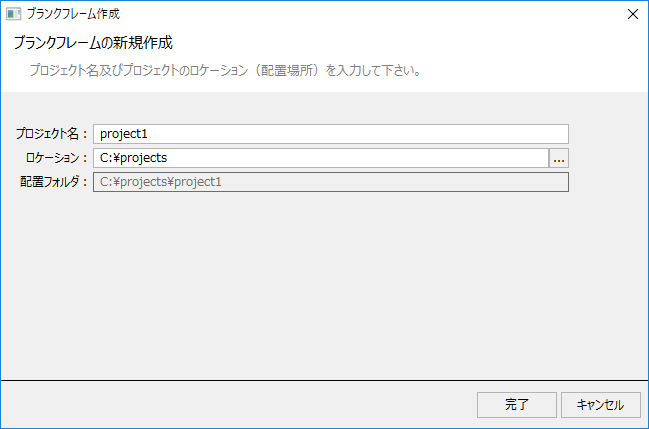This screenshot has width=649, height=429.
Task: Click into the ロケーション path field
Action: (320, 158)
